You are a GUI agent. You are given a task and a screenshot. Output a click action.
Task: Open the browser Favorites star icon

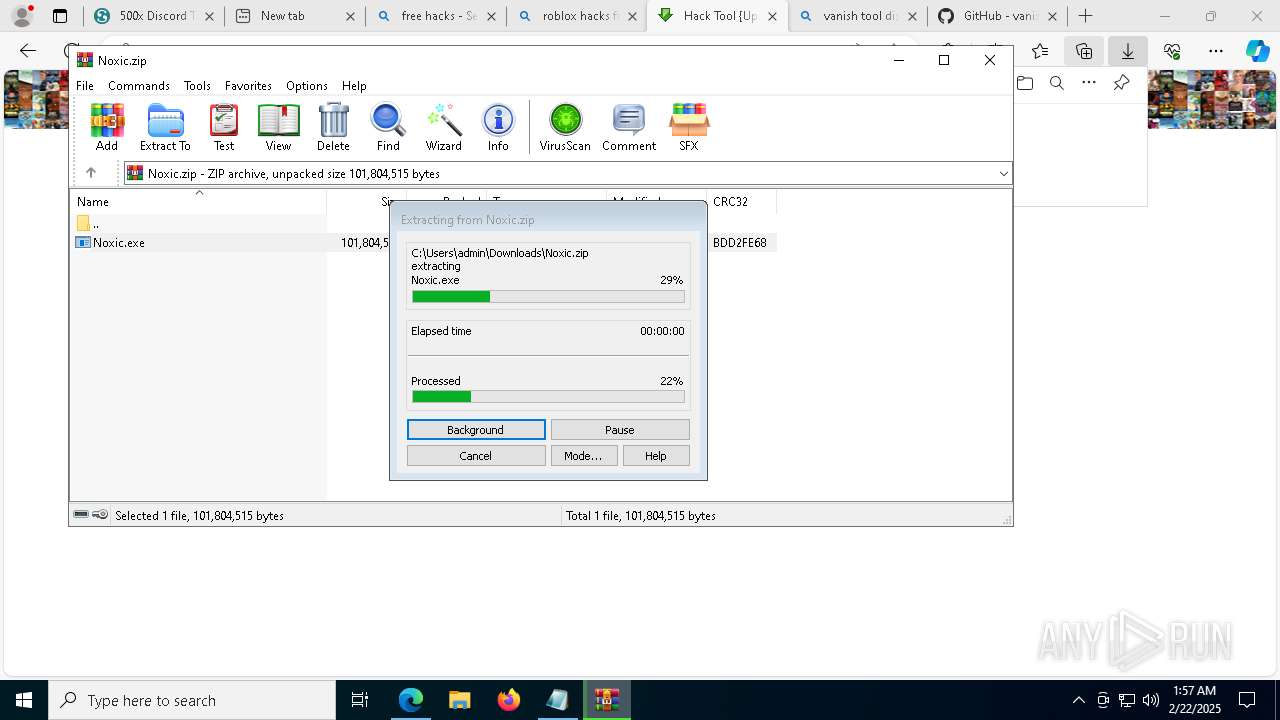pyautogui.click(x=1040, y=51)
